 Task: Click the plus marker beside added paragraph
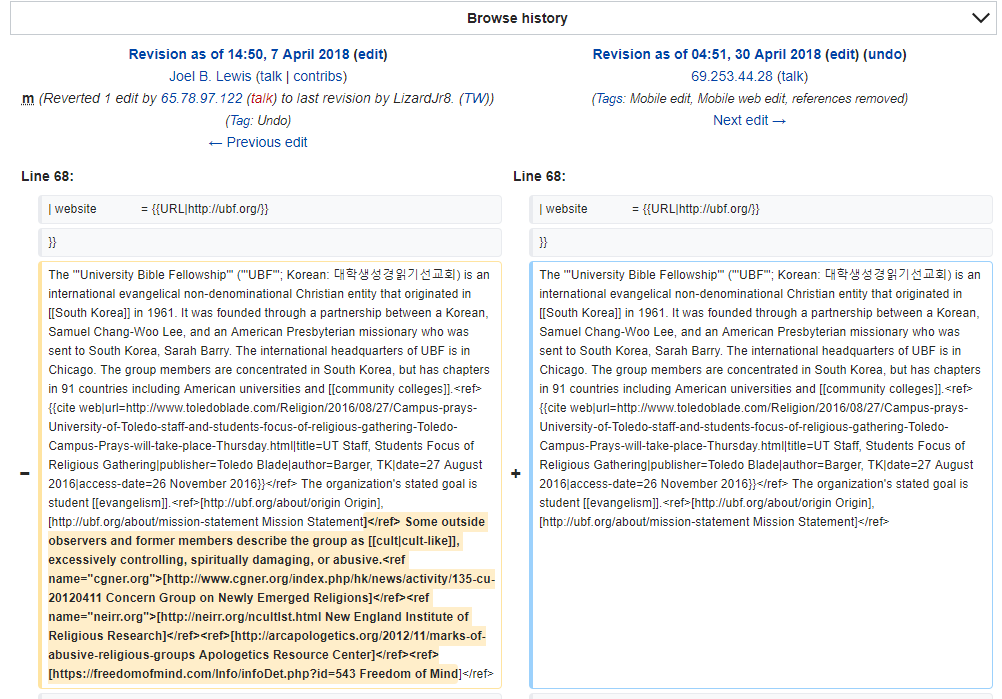[x=516, y=474]
